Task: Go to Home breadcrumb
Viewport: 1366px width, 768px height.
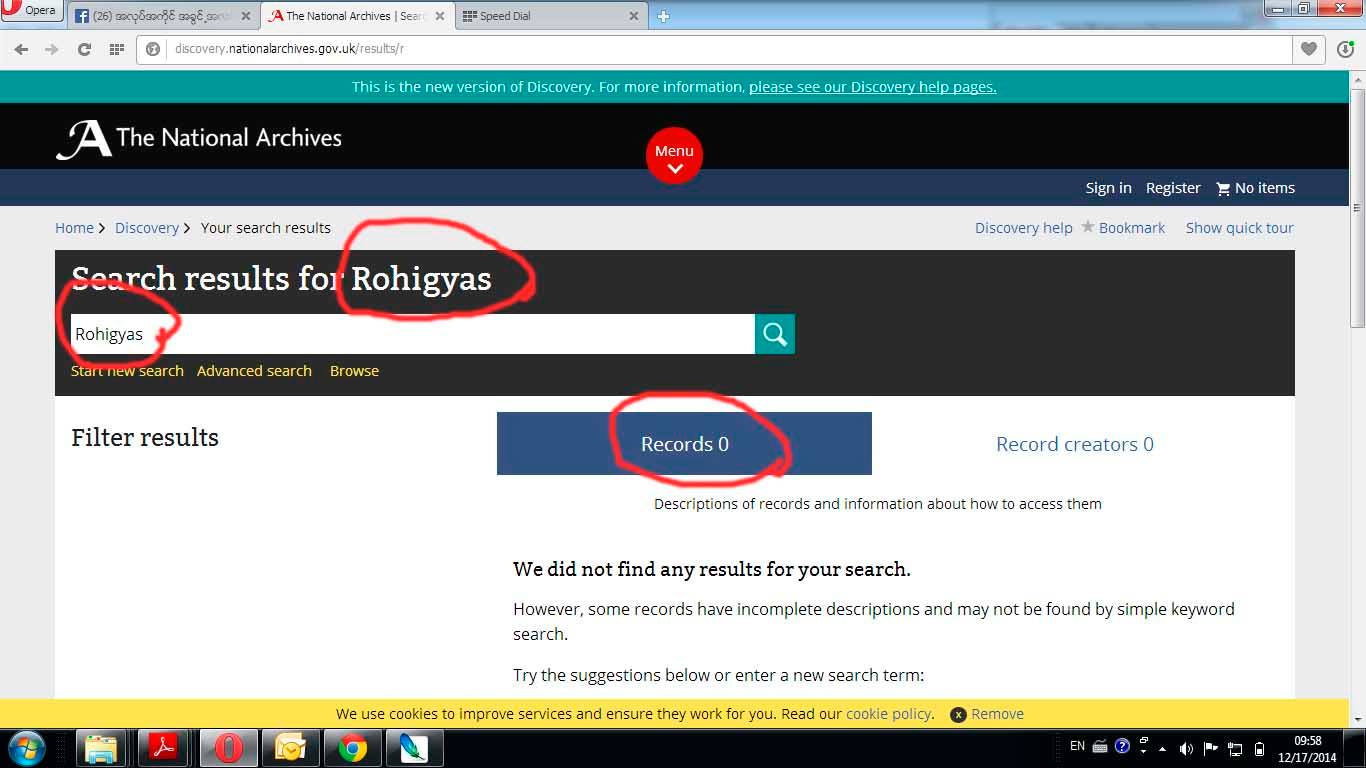Action: (74, 228)
